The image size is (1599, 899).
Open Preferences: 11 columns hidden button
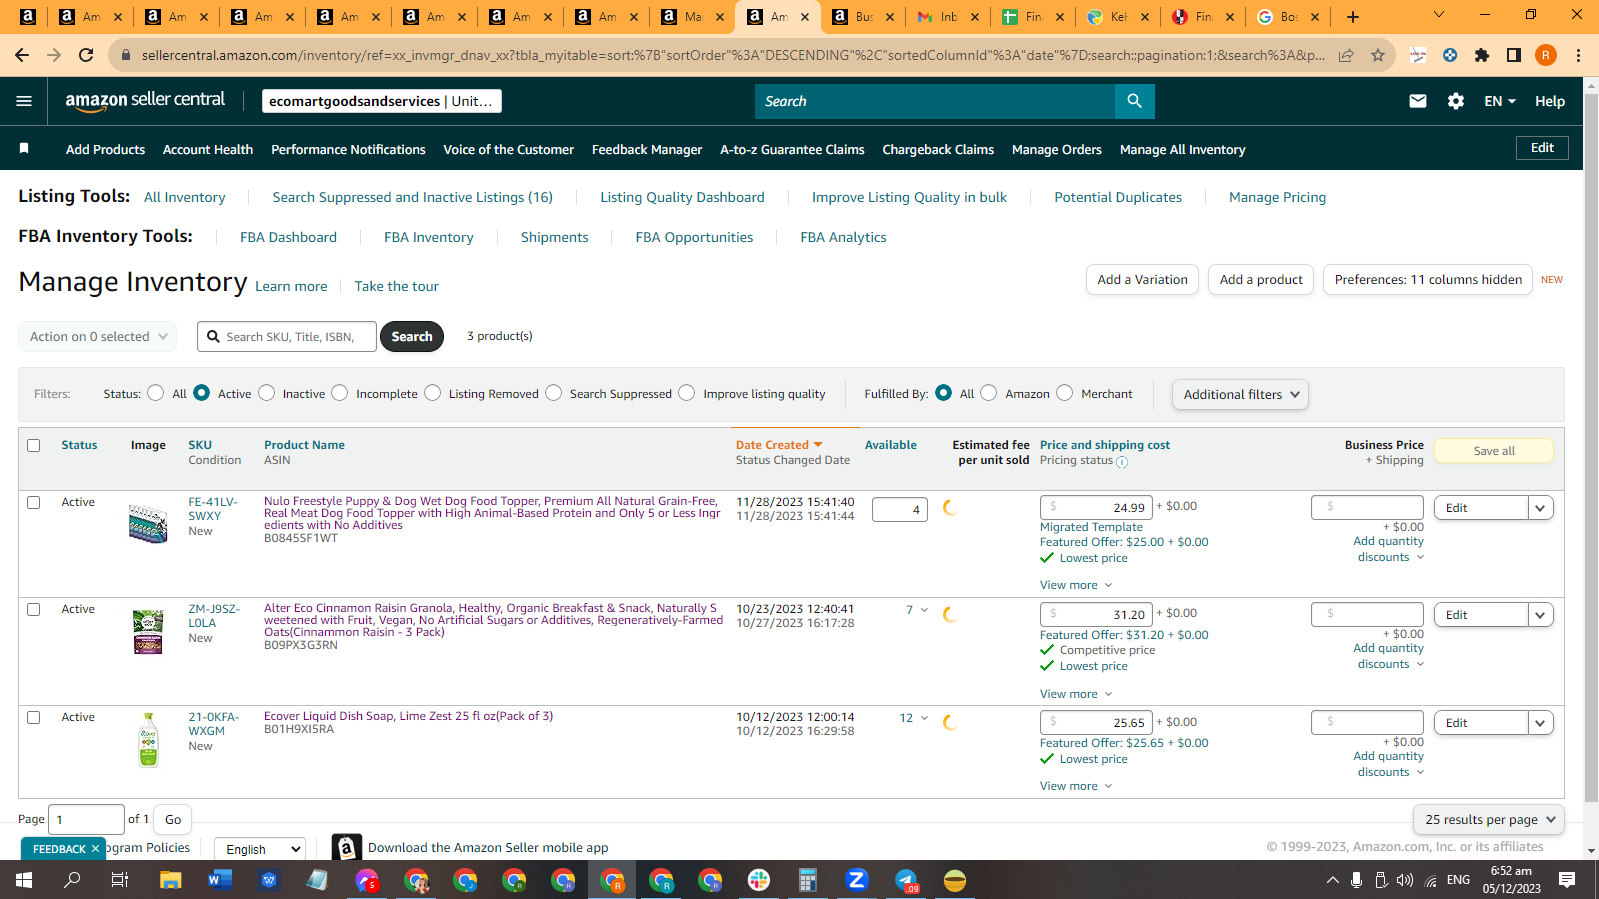(1428, 280)
